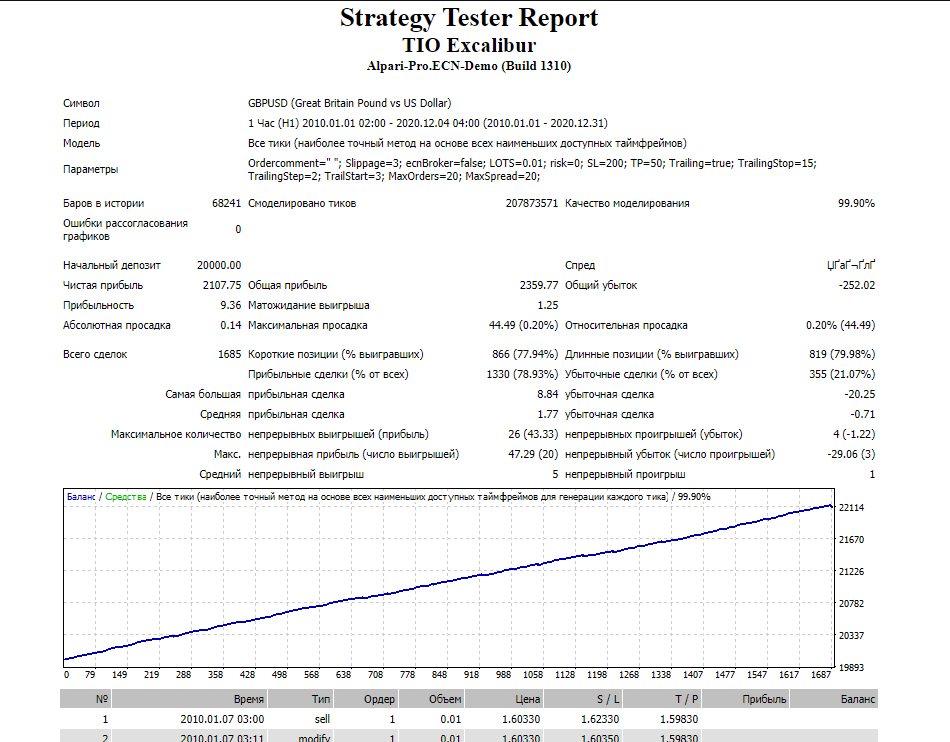Screen dimensions: 950x742
Task: Click largest profit trade value 8.84
Action: [548, 394]
